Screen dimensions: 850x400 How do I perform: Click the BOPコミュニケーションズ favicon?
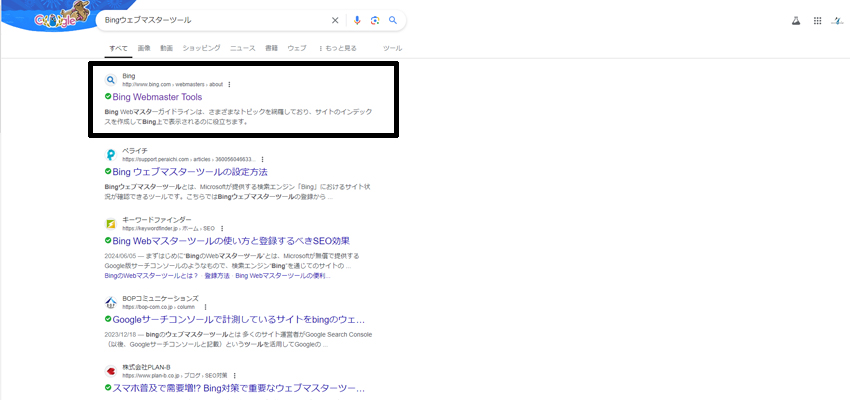111,302
